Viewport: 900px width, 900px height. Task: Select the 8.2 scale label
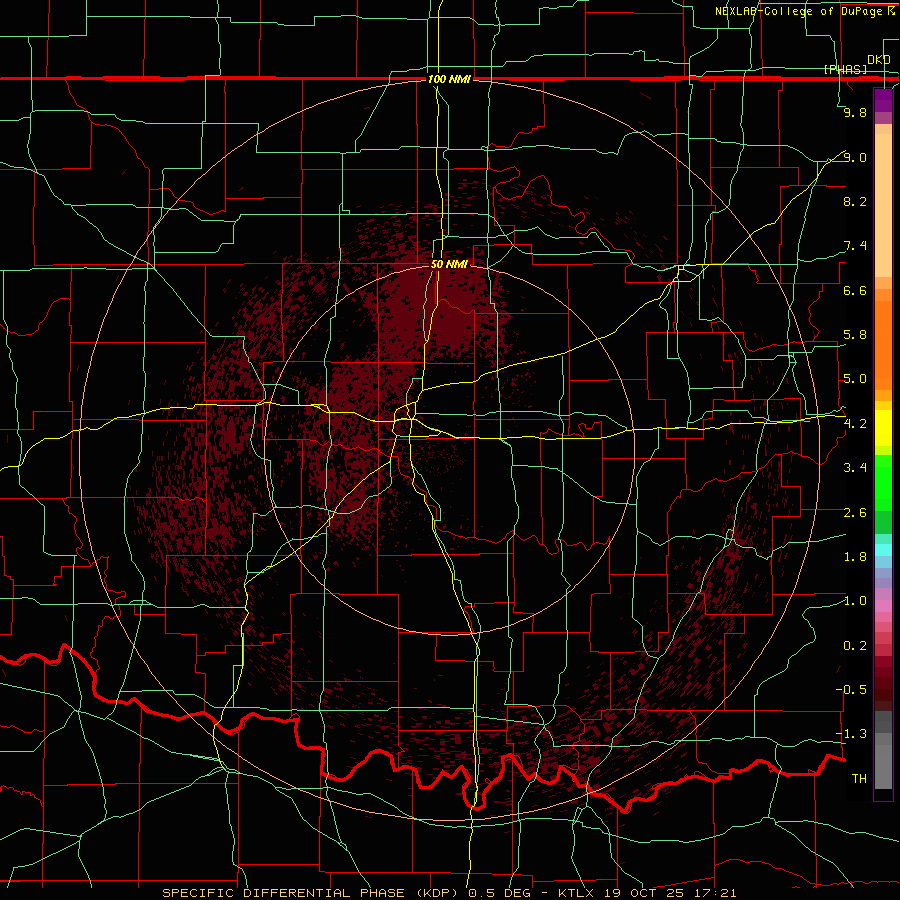(x=855, y=201)
